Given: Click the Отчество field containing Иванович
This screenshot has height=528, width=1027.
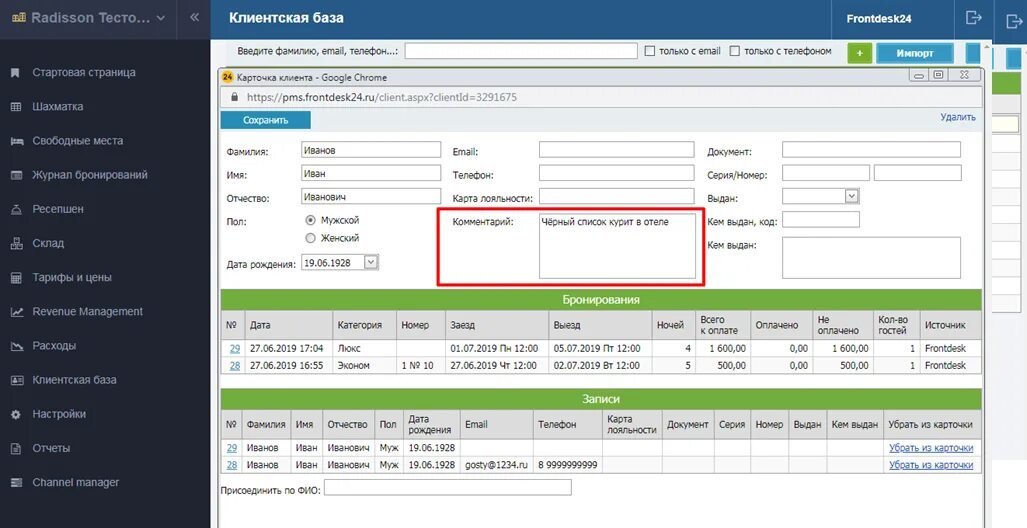Looking at the screenshot, I should tap(371, 197).
